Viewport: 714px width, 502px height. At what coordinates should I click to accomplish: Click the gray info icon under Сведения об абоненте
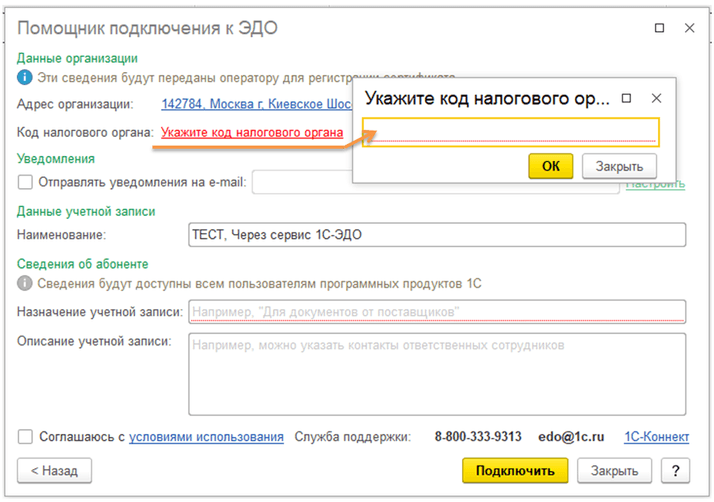point(25,284)
